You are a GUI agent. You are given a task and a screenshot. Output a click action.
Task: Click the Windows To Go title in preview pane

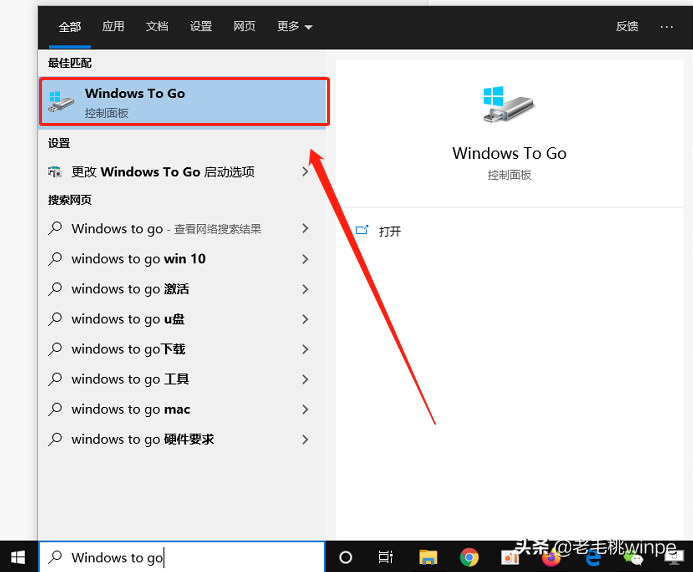509,153
